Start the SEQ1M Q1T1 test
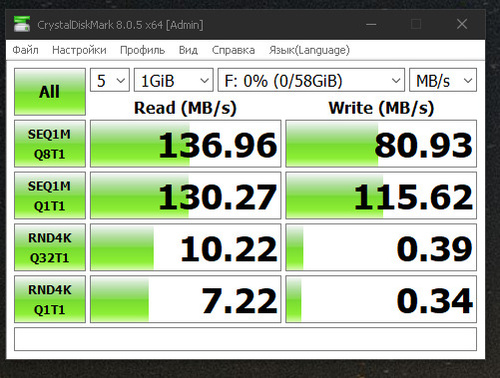The image size is (500, 378). tap(50, 195)
